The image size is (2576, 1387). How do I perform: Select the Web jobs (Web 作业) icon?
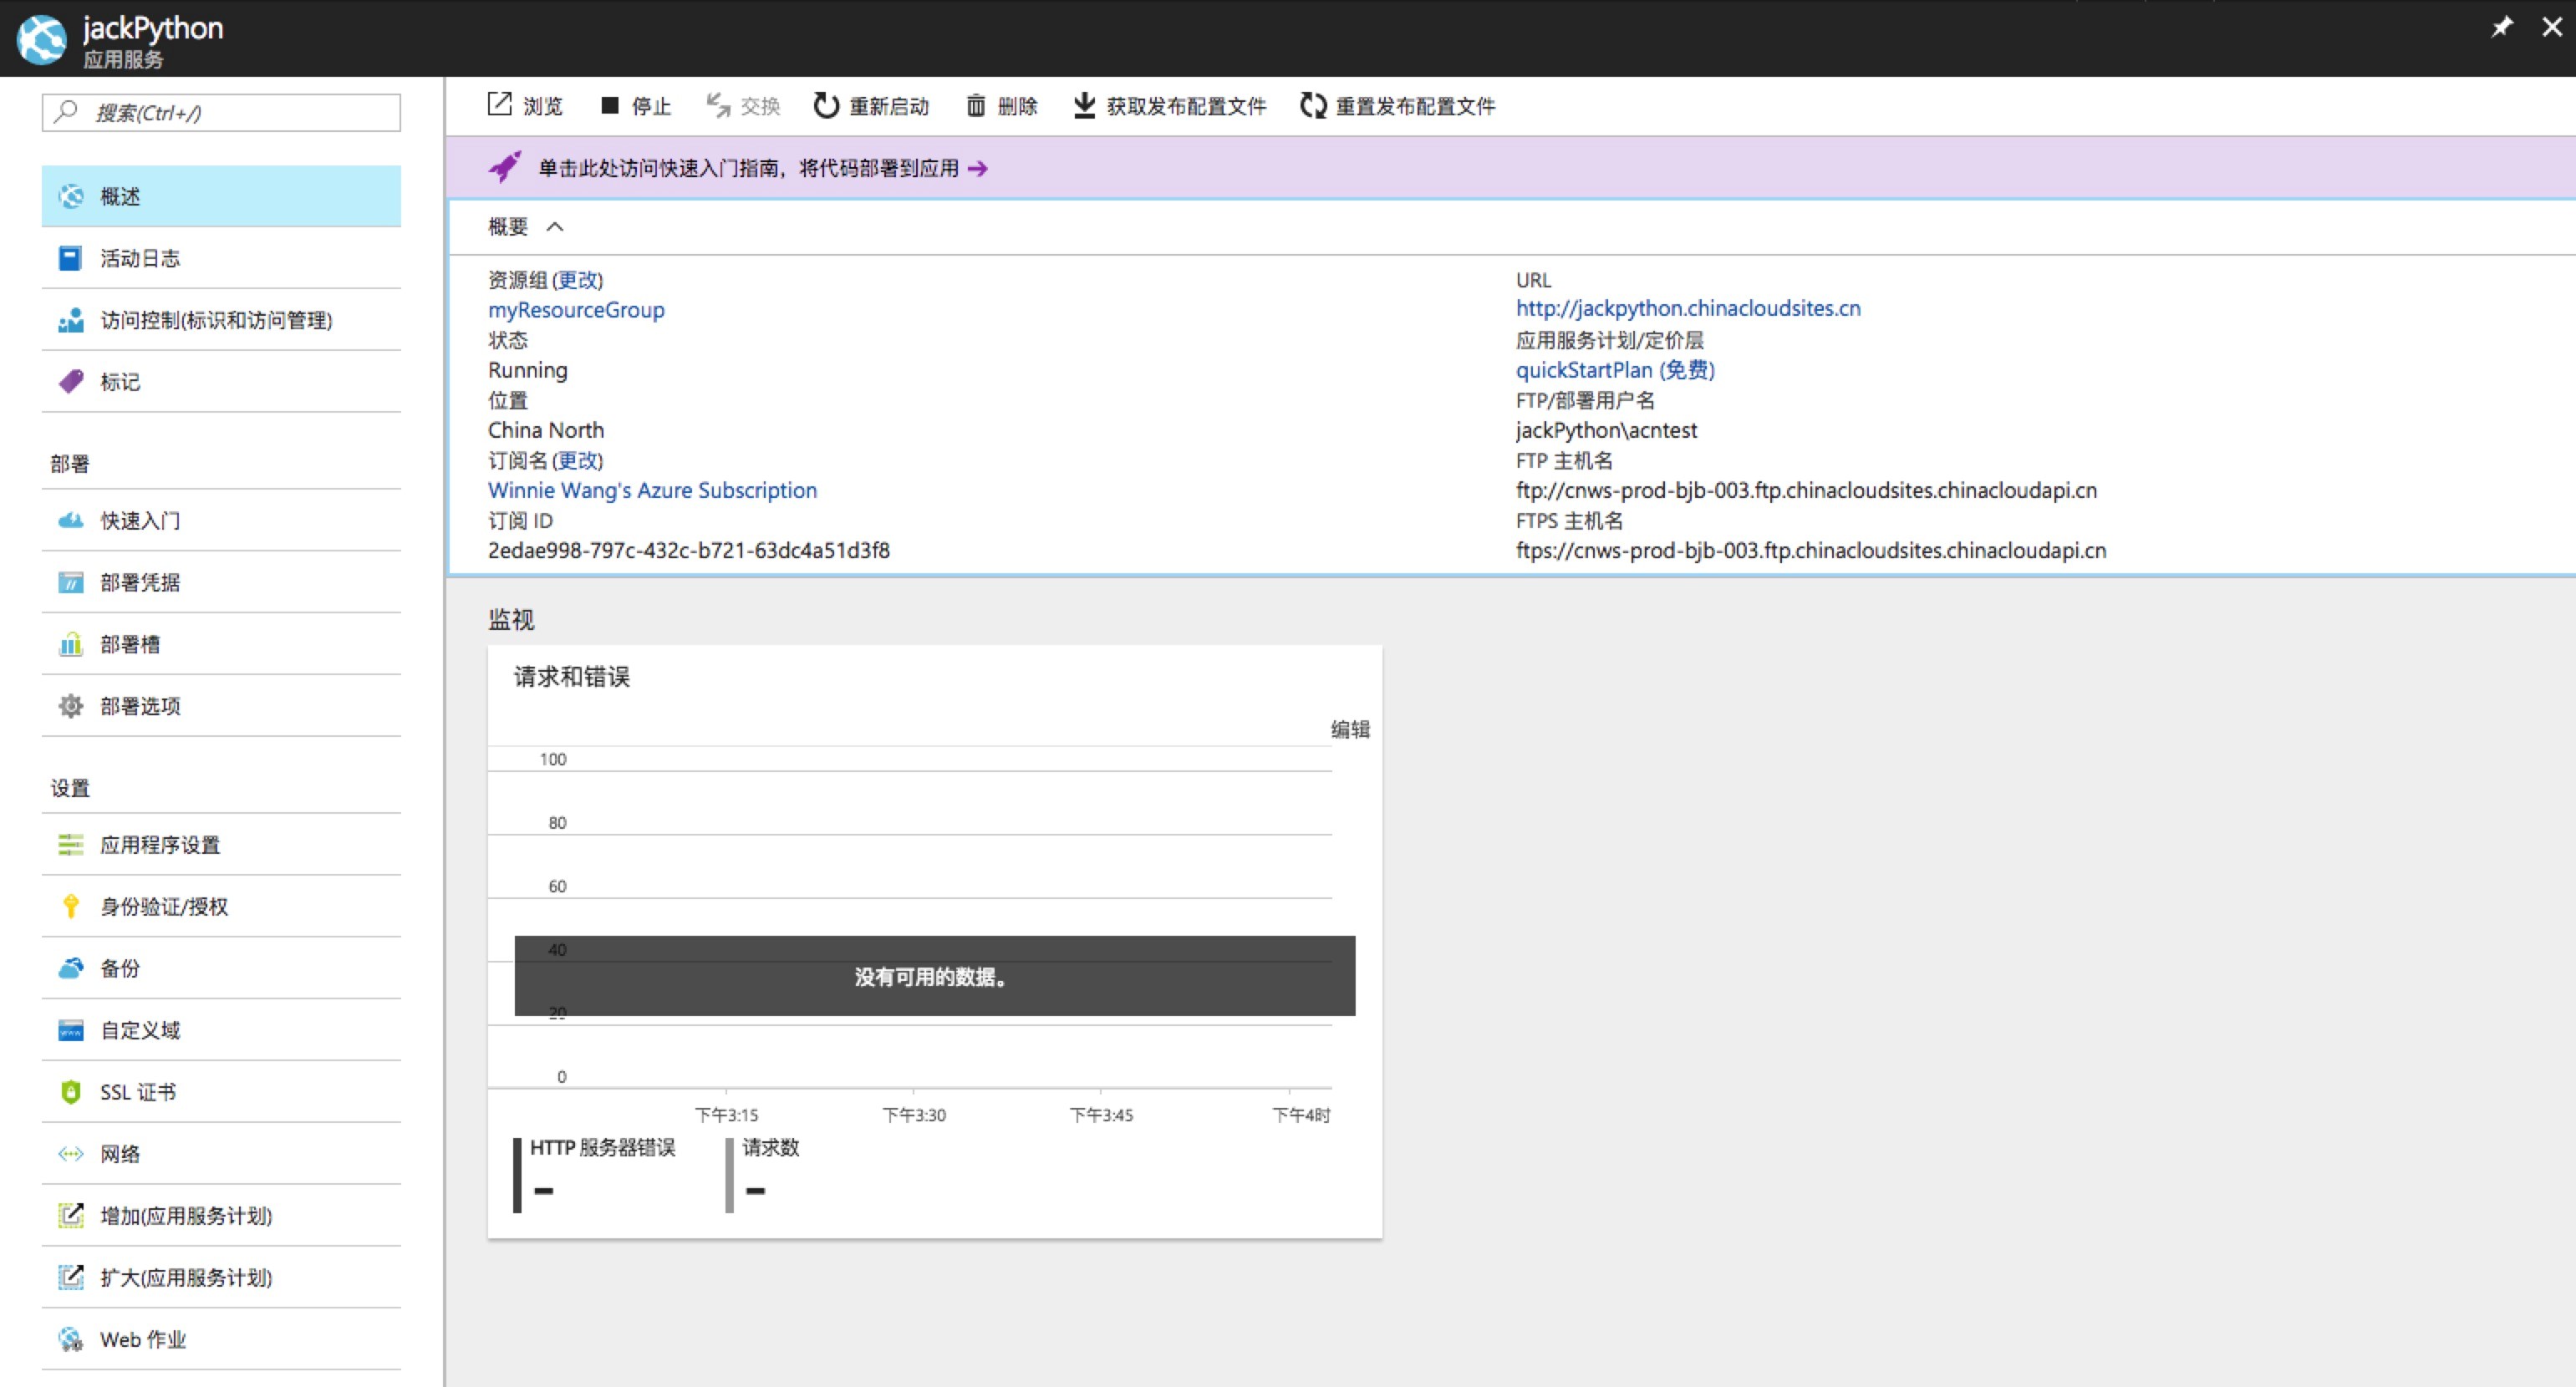70,1339
